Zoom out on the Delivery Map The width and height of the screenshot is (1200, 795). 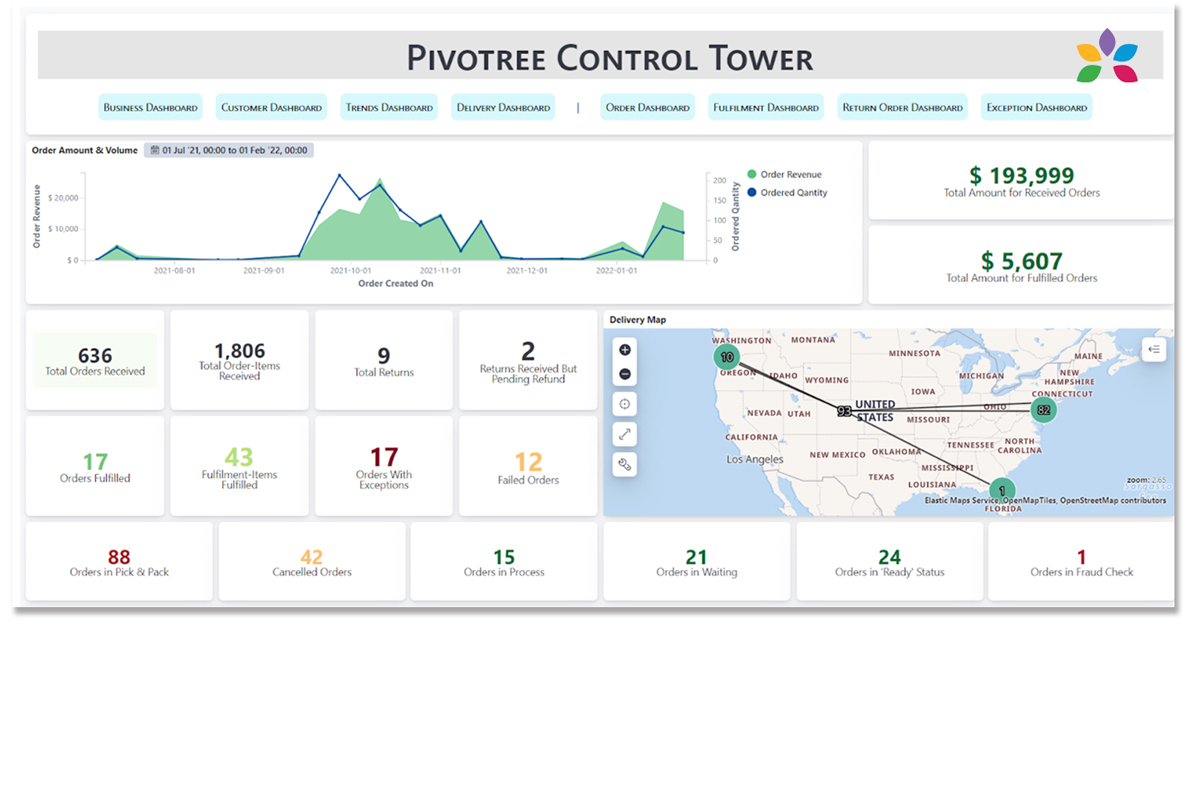(625, 374)
